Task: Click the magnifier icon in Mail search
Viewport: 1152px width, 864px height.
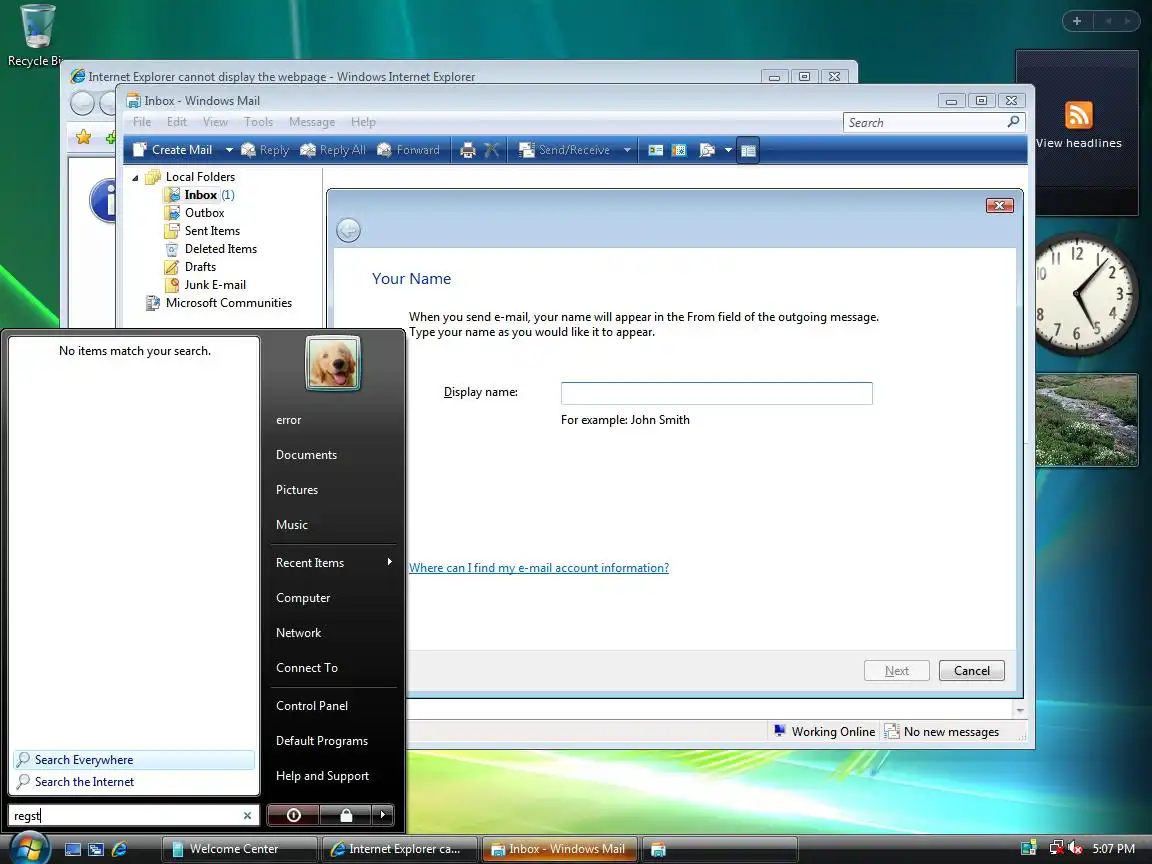Action: (1014, 122)
